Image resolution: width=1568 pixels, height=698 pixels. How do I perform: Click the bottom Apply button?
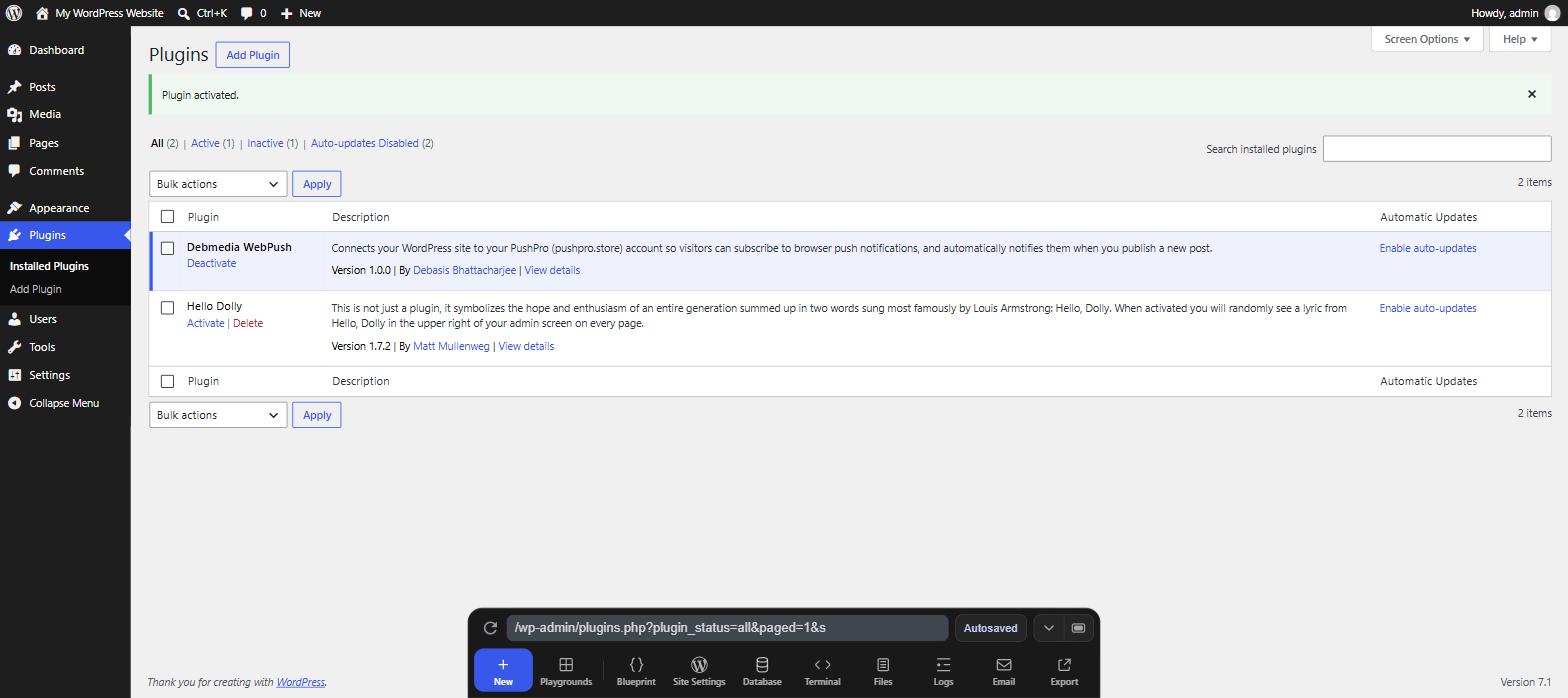tap(317, 415)
